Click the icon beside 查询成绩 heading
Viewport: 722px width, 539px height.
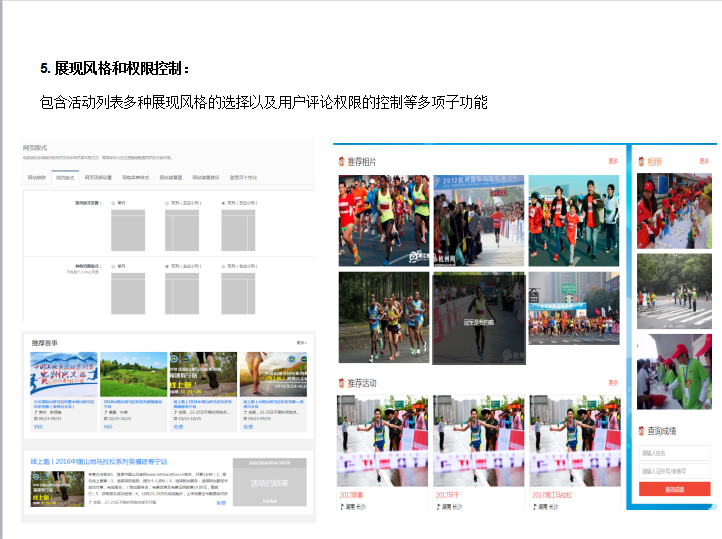point(641,431)
